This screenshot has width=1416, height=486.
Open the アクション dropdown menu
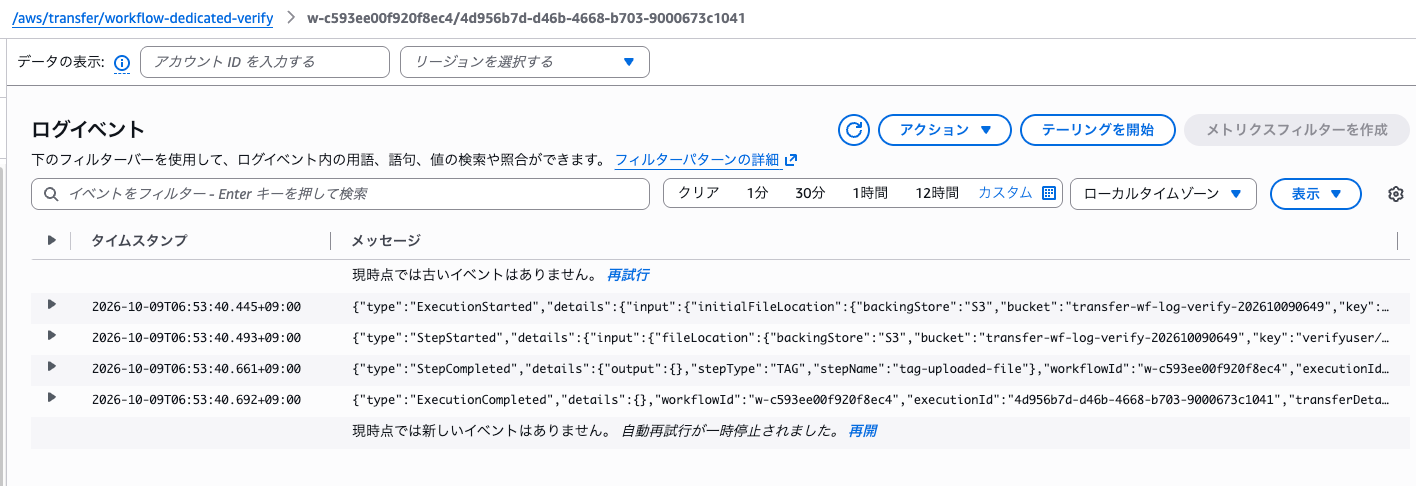[x=945, y=130]
